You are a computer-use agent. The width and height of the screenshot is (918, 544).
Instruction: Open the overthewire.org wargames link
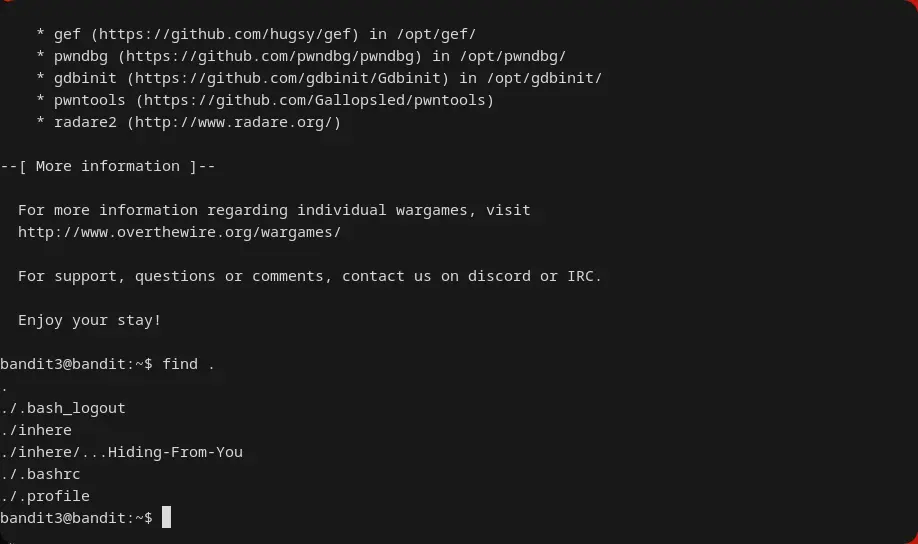(x=179, y=232)
